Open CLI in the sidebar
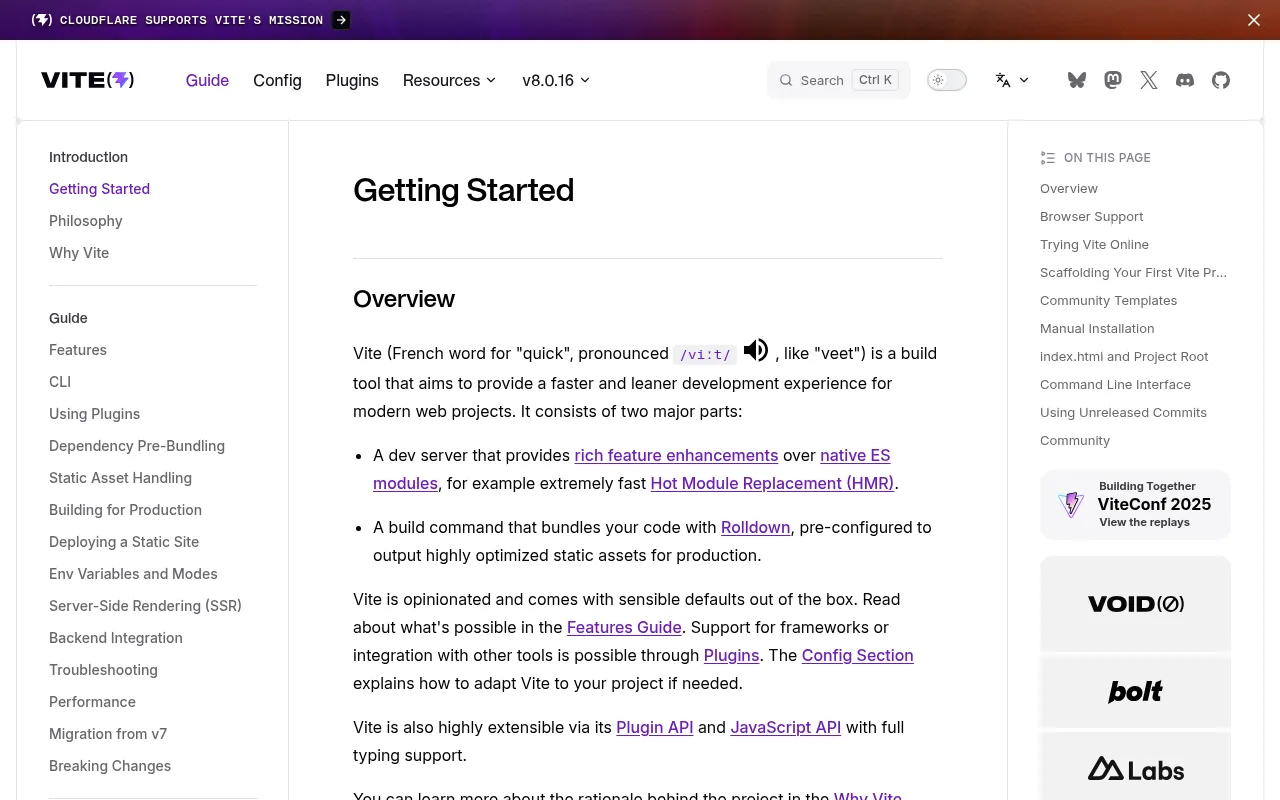Viewport: 1280px width, 800px height. (x=60, y=382)
